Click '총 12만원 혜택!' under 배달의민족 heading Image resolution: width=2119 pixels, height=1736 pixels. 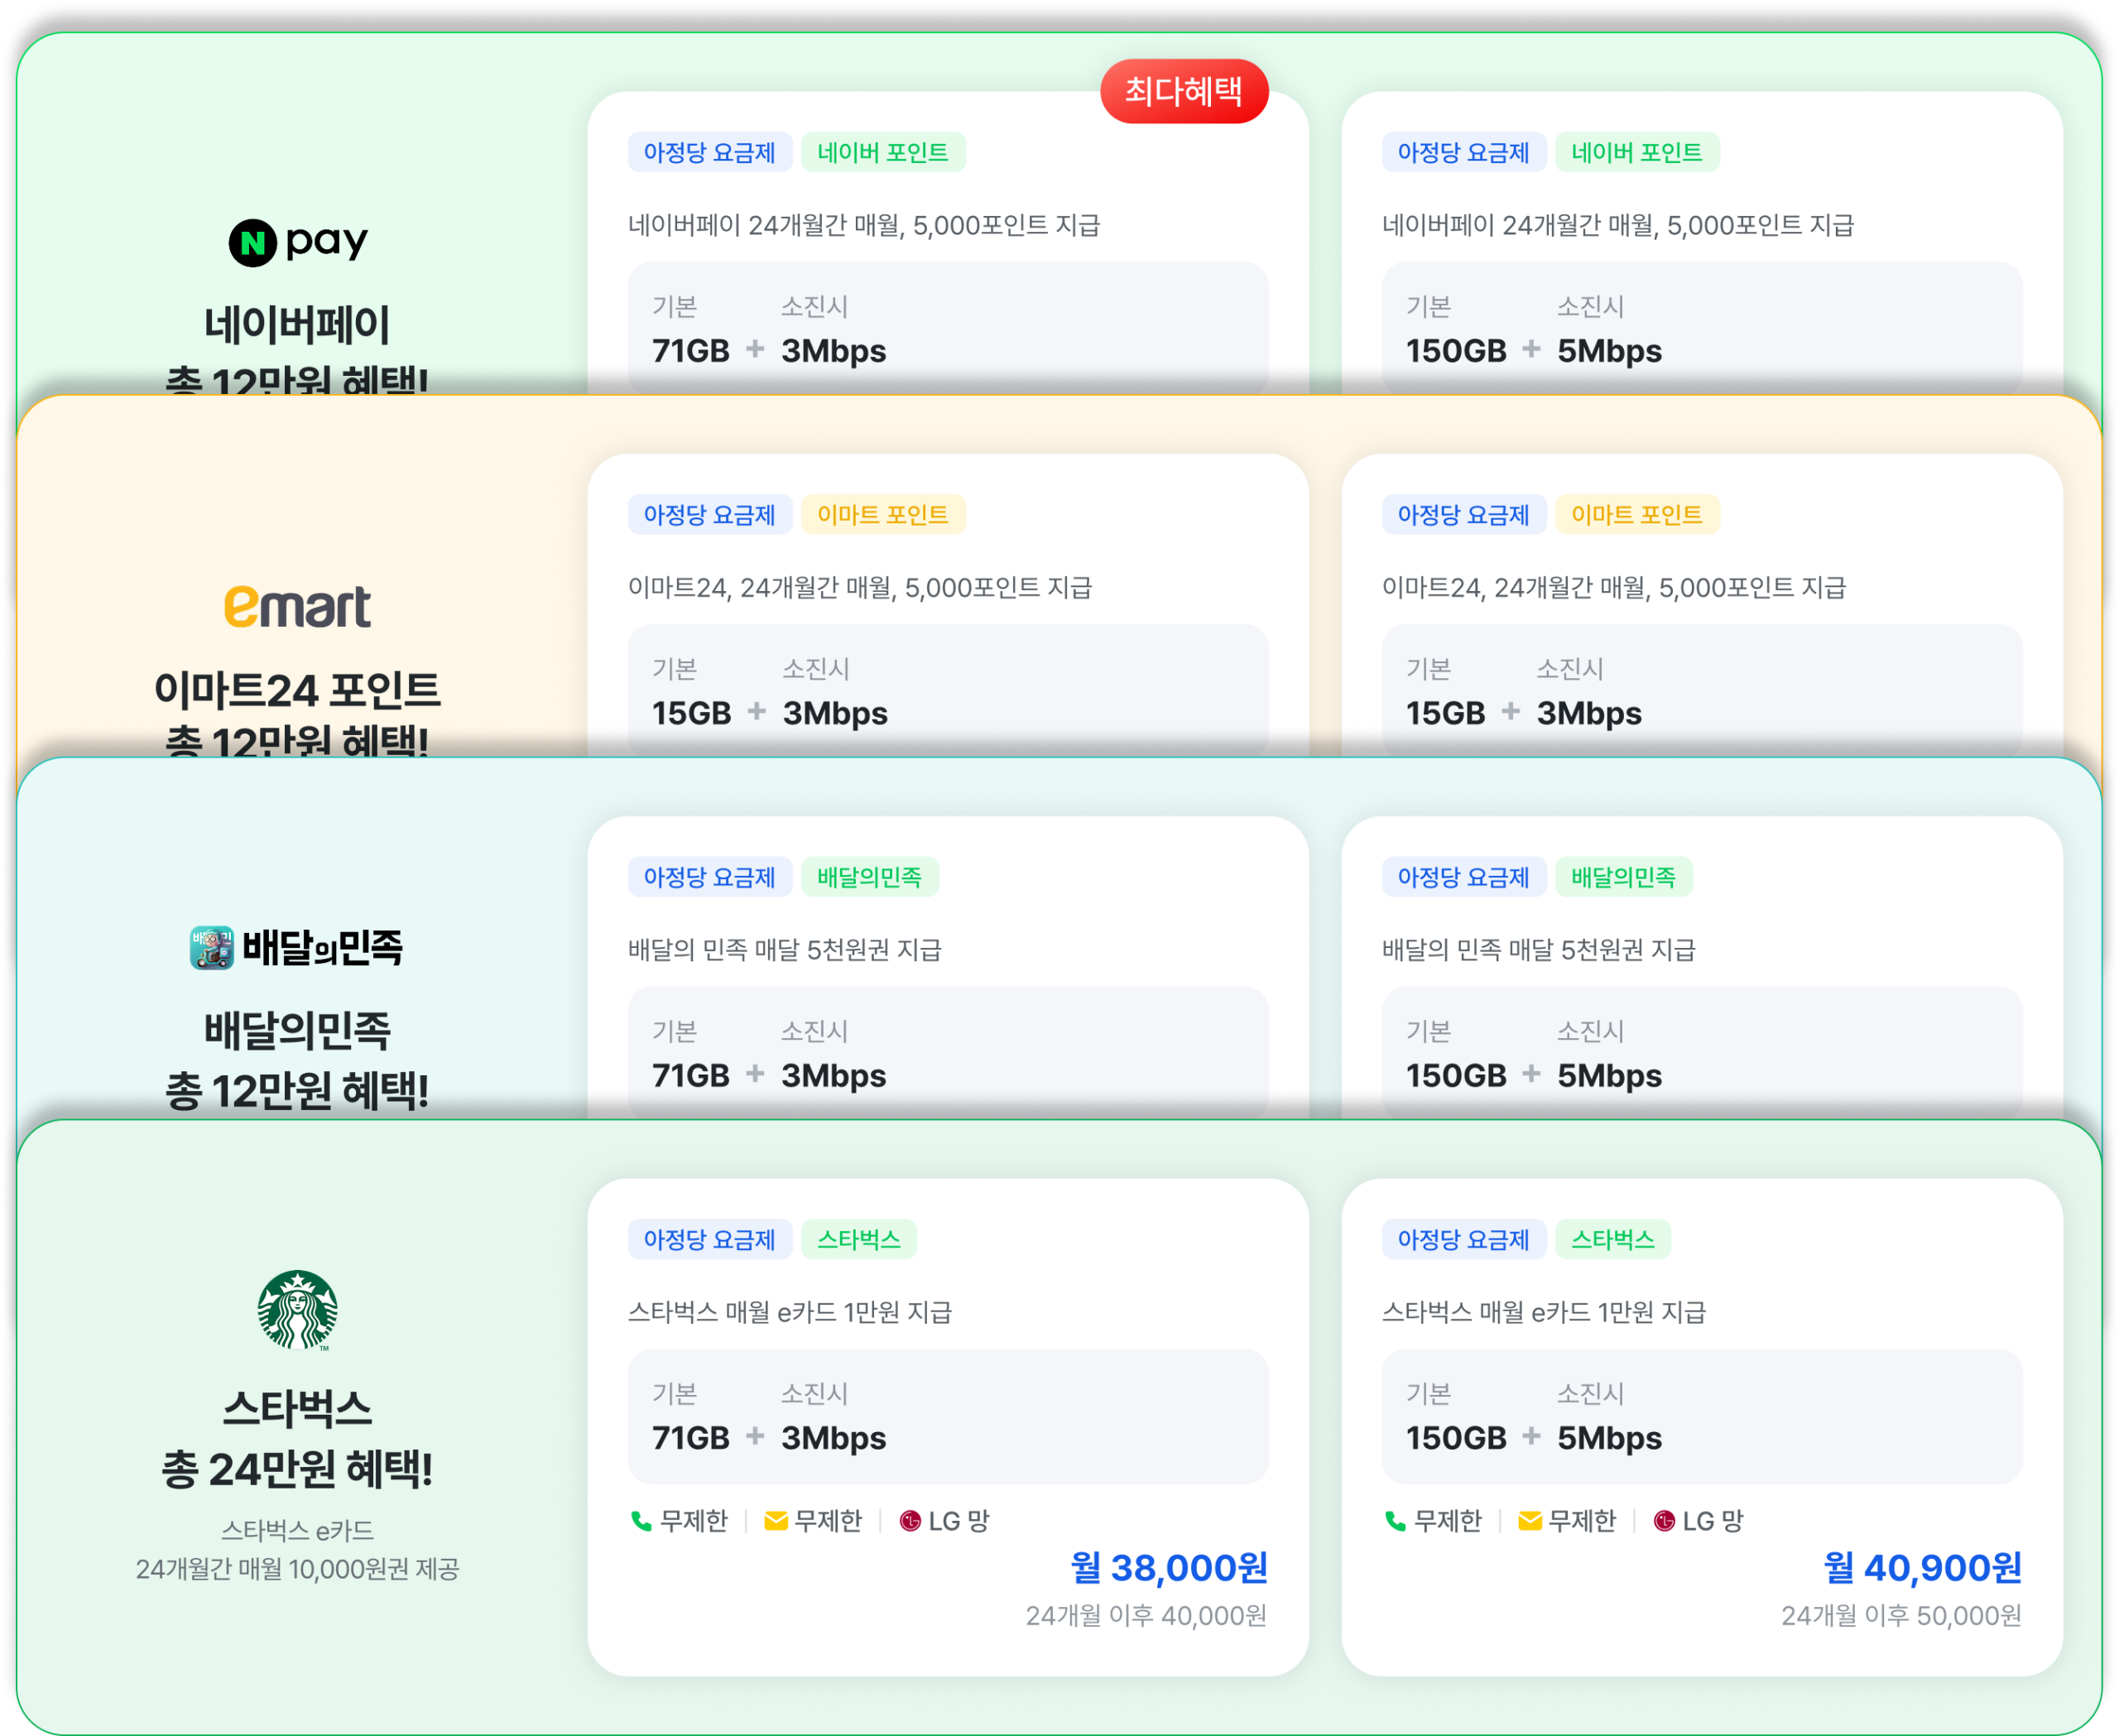point(297,1090)
